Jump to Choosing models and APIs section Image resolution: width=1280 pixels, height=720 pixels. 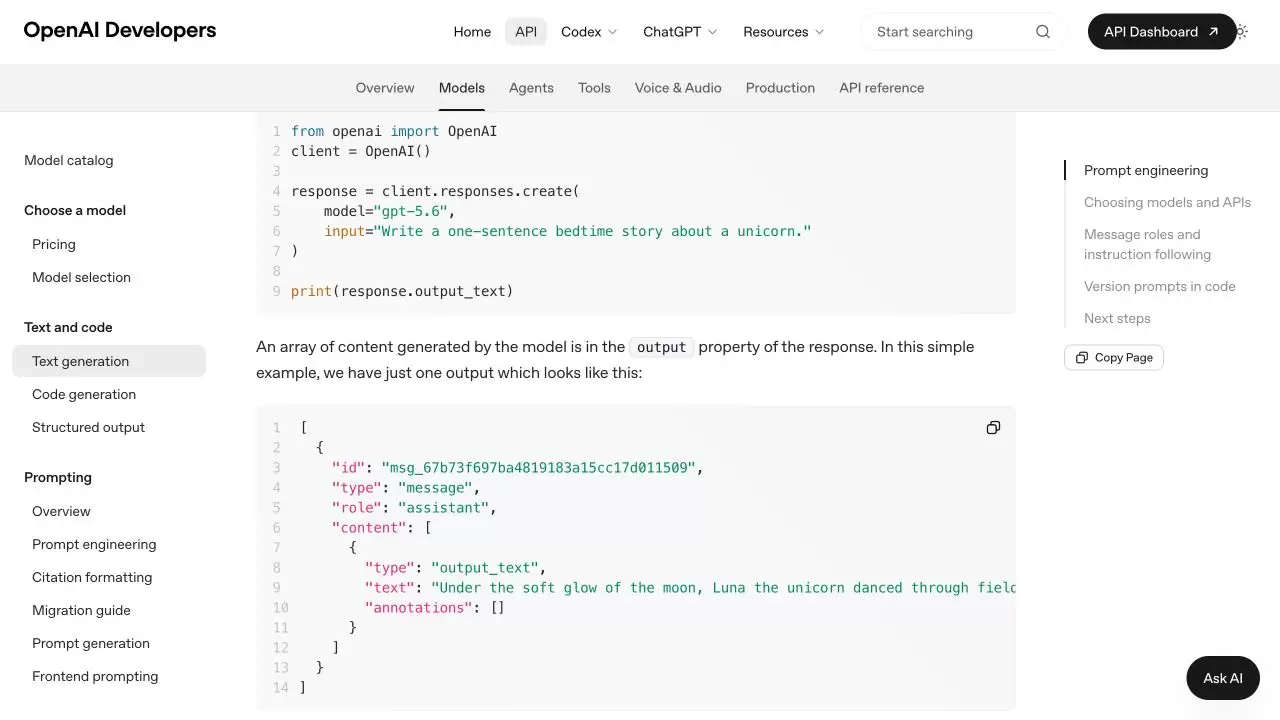point(1167,202)
